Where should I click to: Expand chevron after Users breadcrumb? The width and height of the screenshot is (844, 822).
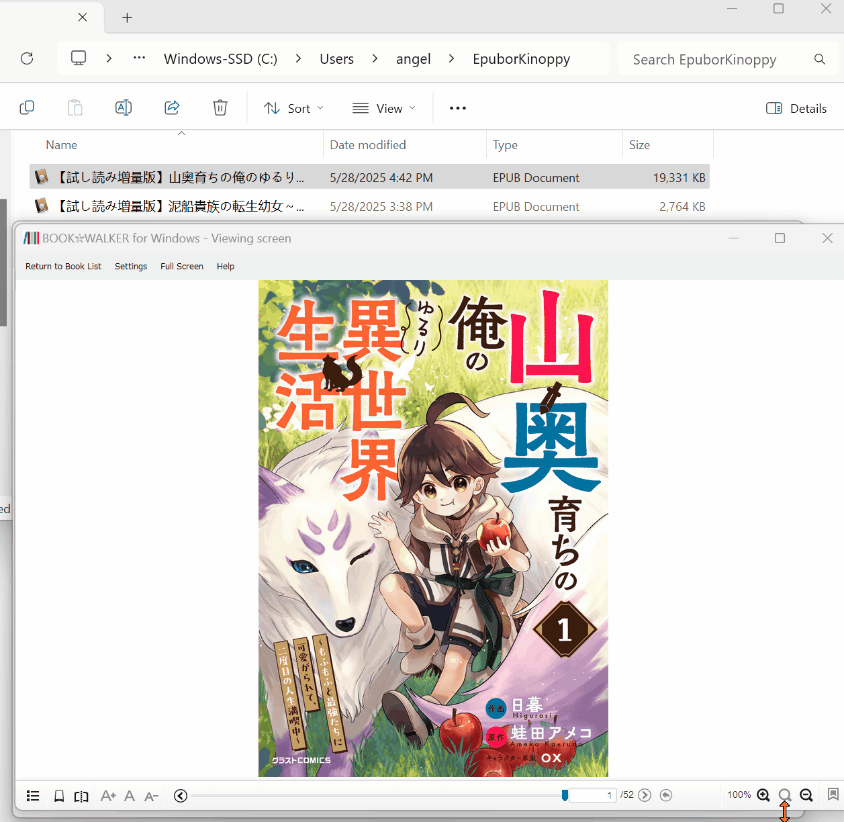coord(375,58)
